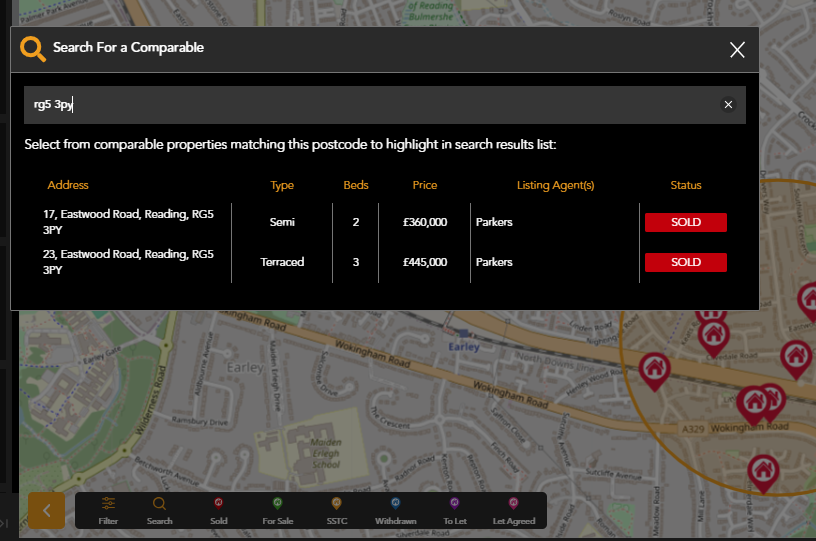Viewport: 816px width, 541px height.
Task: Close the Search For a Comparable dialog
Action: [737, 50]
